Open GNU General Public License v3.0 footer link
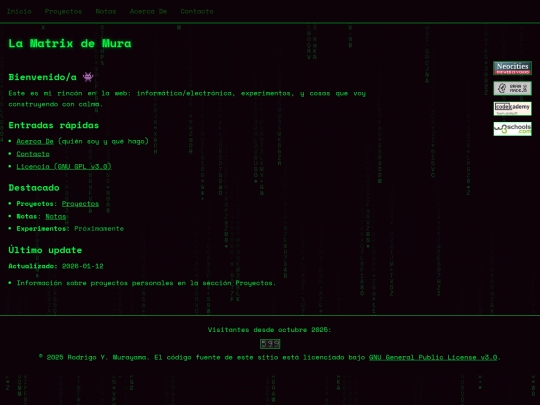This screenshot has width=540, height=405. click(x=433, y=357)
